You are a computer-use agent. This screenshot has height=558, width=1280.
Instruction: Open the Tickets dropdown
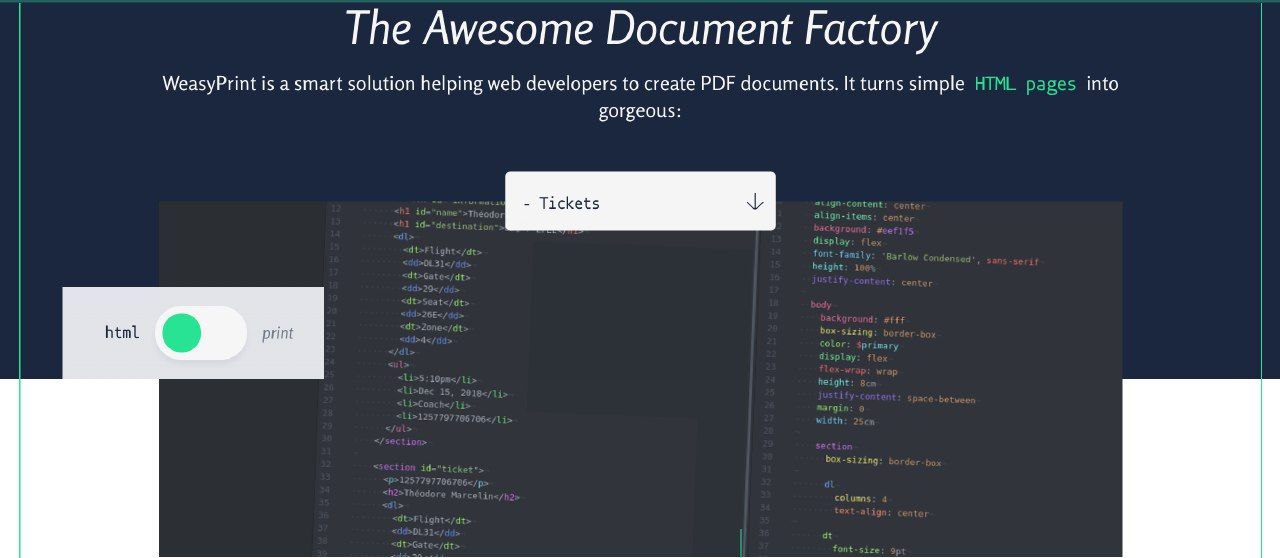[640, 202]
